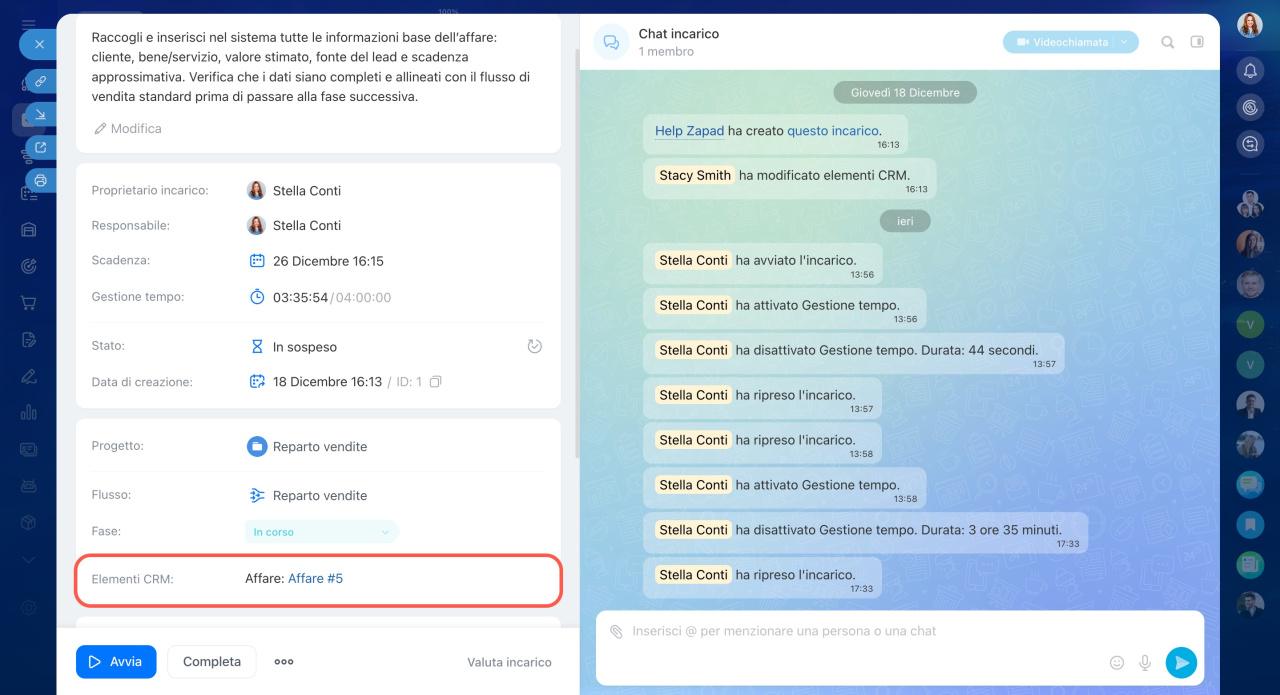Screen dimensions: 1280x695
Task: Click the paperclip attach file icon
Action: (x=616, y=632)
